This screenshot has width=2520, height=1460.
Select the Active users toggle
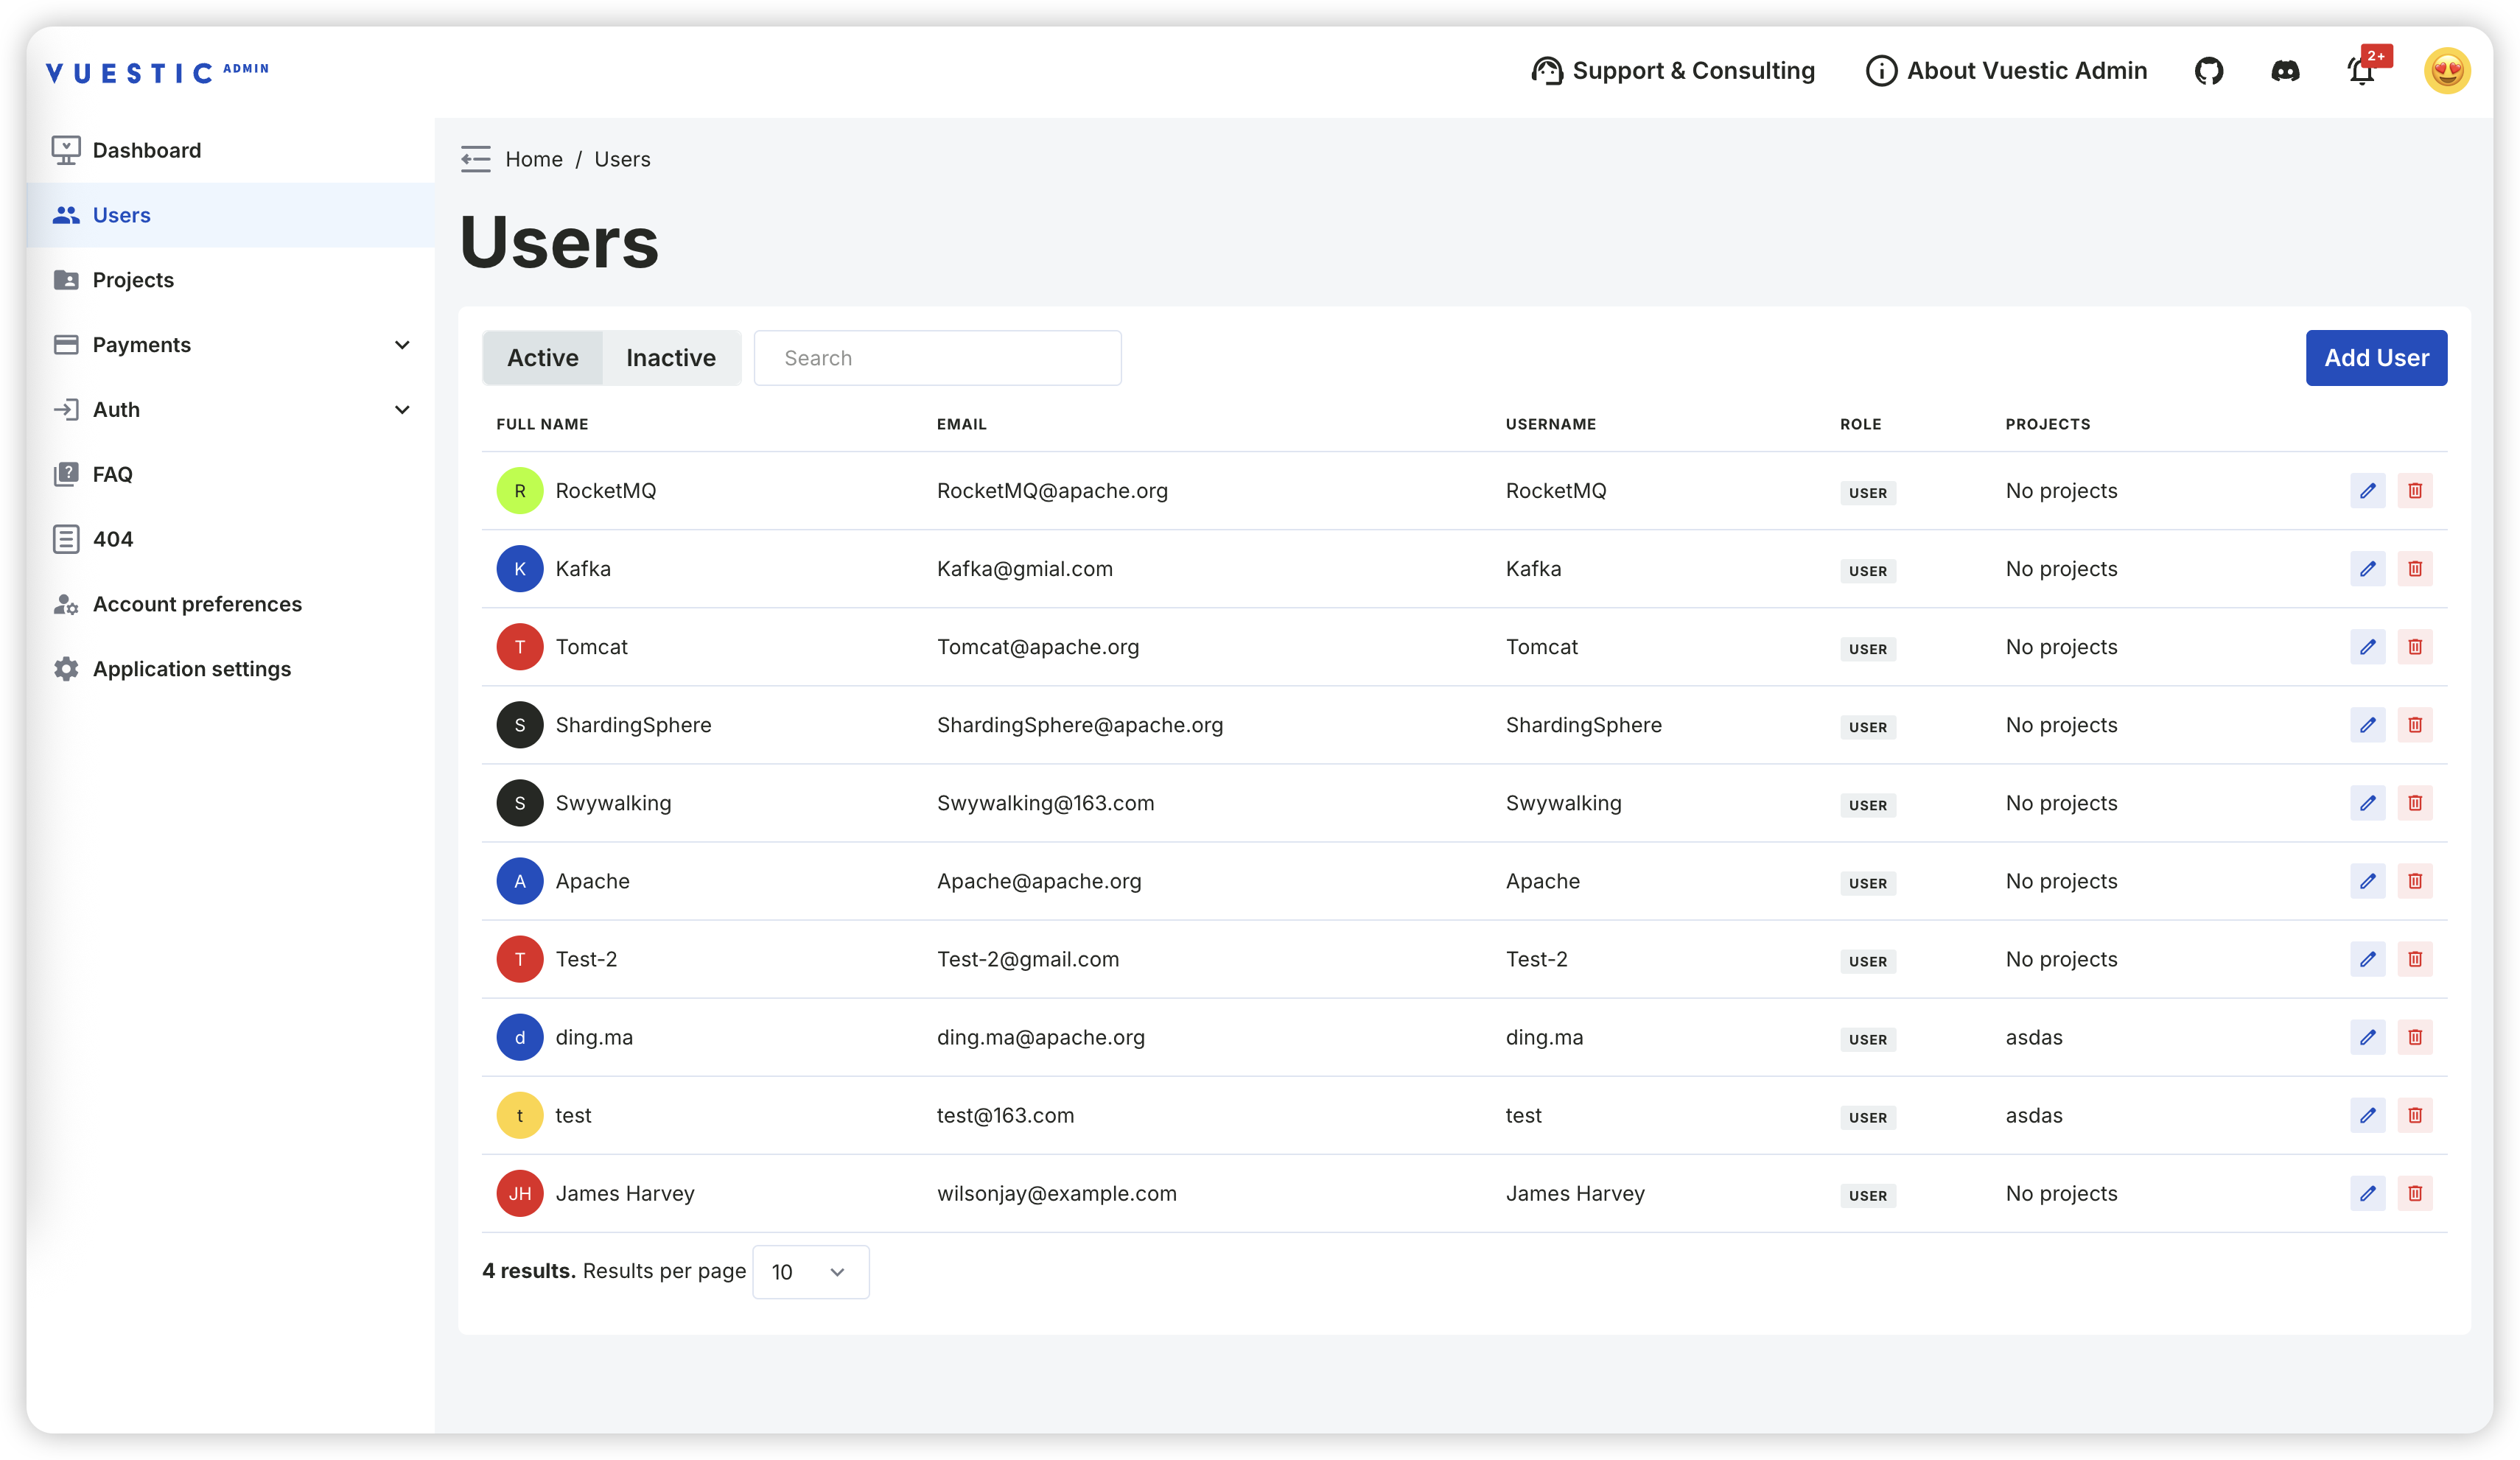[543, 358]
